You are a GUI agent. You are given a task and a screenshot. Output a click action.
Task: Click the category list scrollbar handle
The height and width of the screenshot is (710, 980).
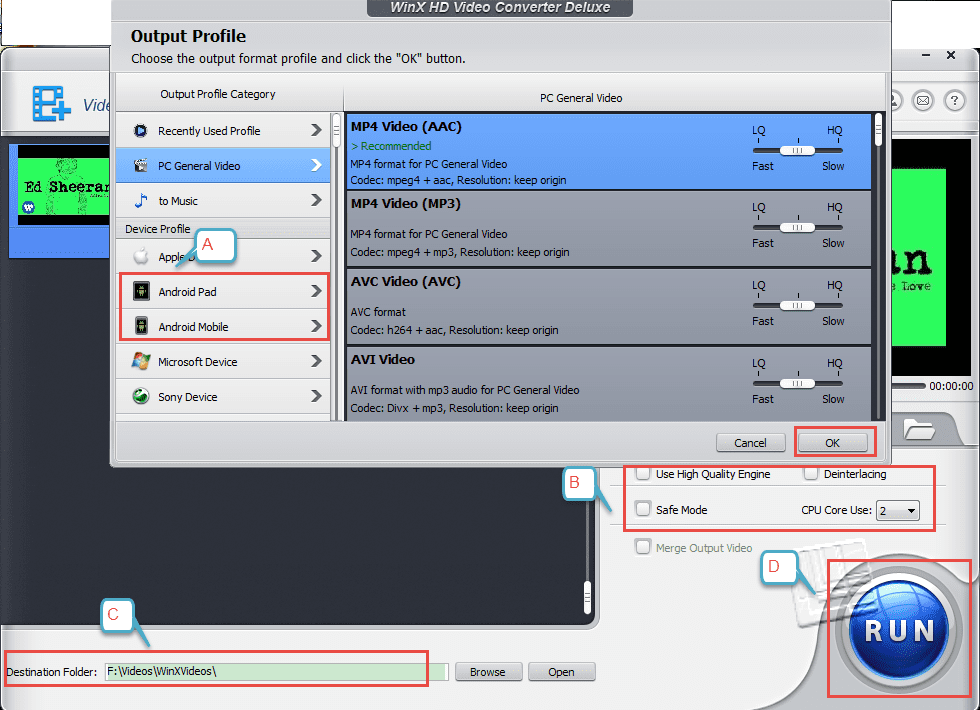[x=336, y=131]
